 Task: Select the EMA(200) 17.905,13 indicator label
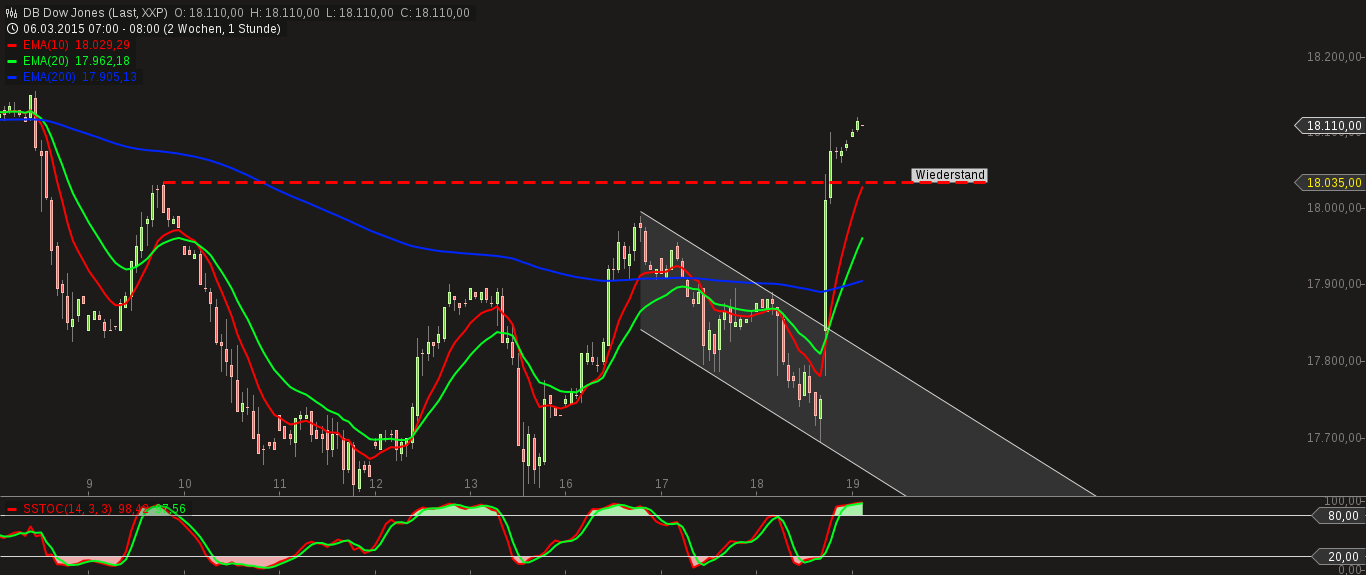coord(80,77)
